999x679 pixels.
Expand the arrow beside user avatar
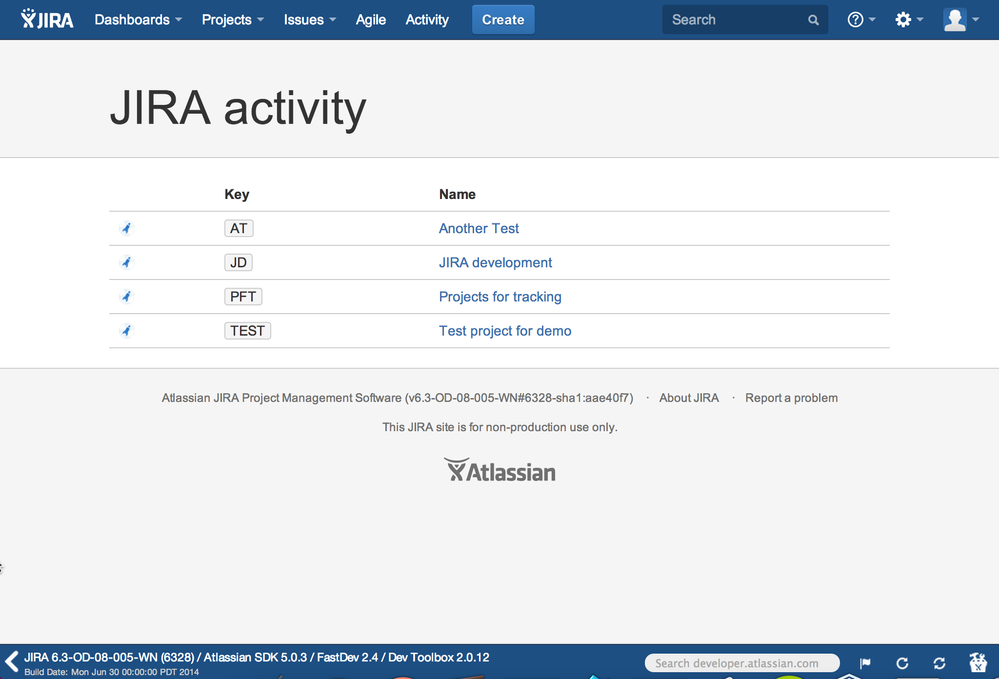[975, 20]
